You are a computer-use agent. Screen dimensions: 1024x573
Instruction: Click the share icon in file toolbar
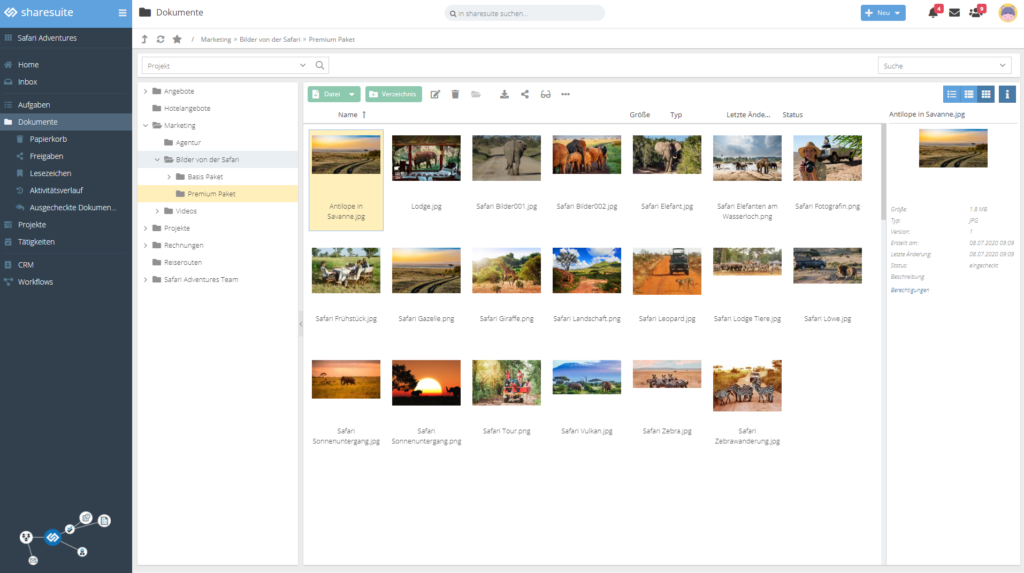coord(525,94)
